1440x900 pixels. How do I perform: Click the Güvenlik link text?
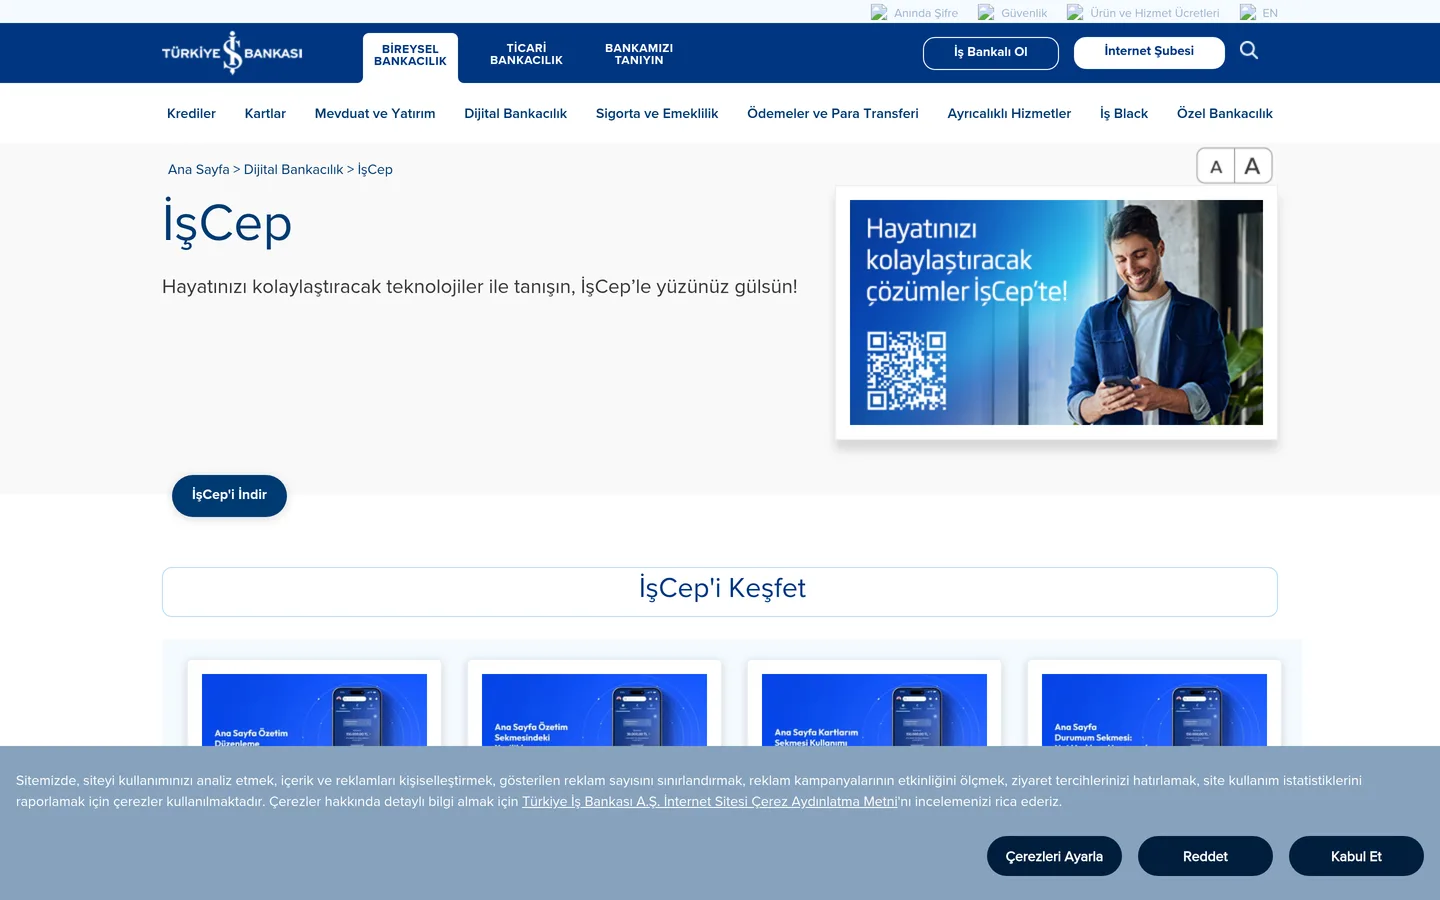(1024, 13)
